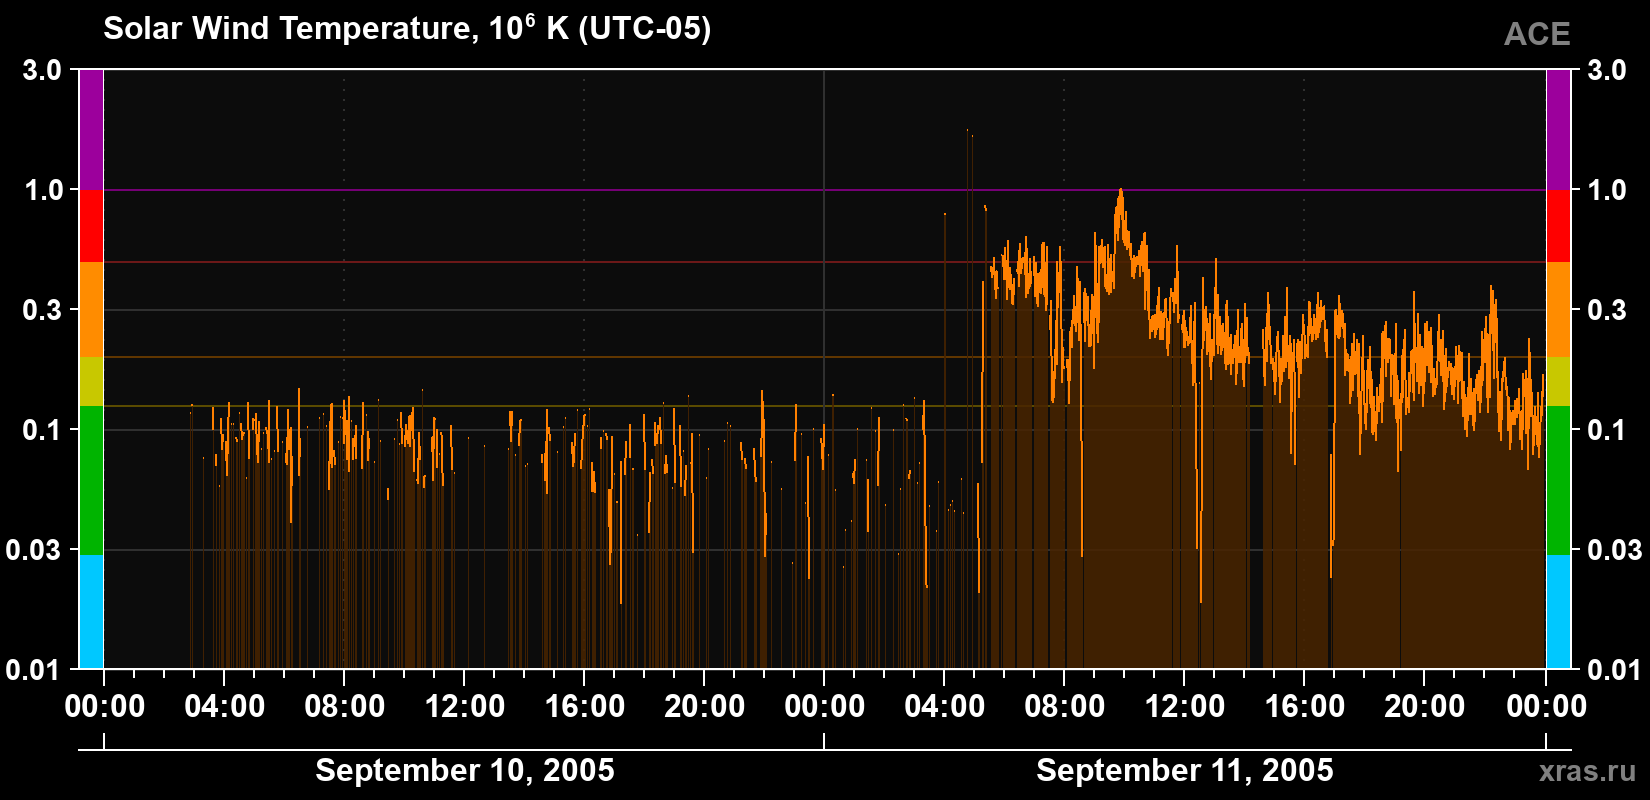Choose the red band on the right color scale

1559,226
